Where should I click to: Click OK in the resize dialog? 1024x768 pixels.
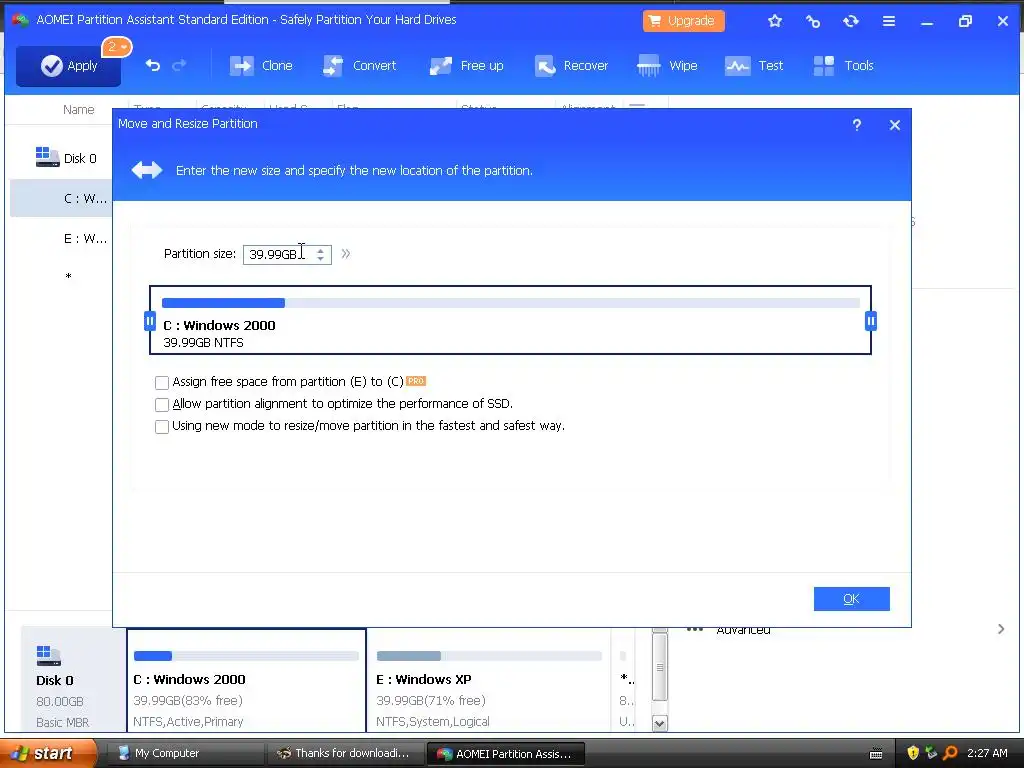pos(852,599)
